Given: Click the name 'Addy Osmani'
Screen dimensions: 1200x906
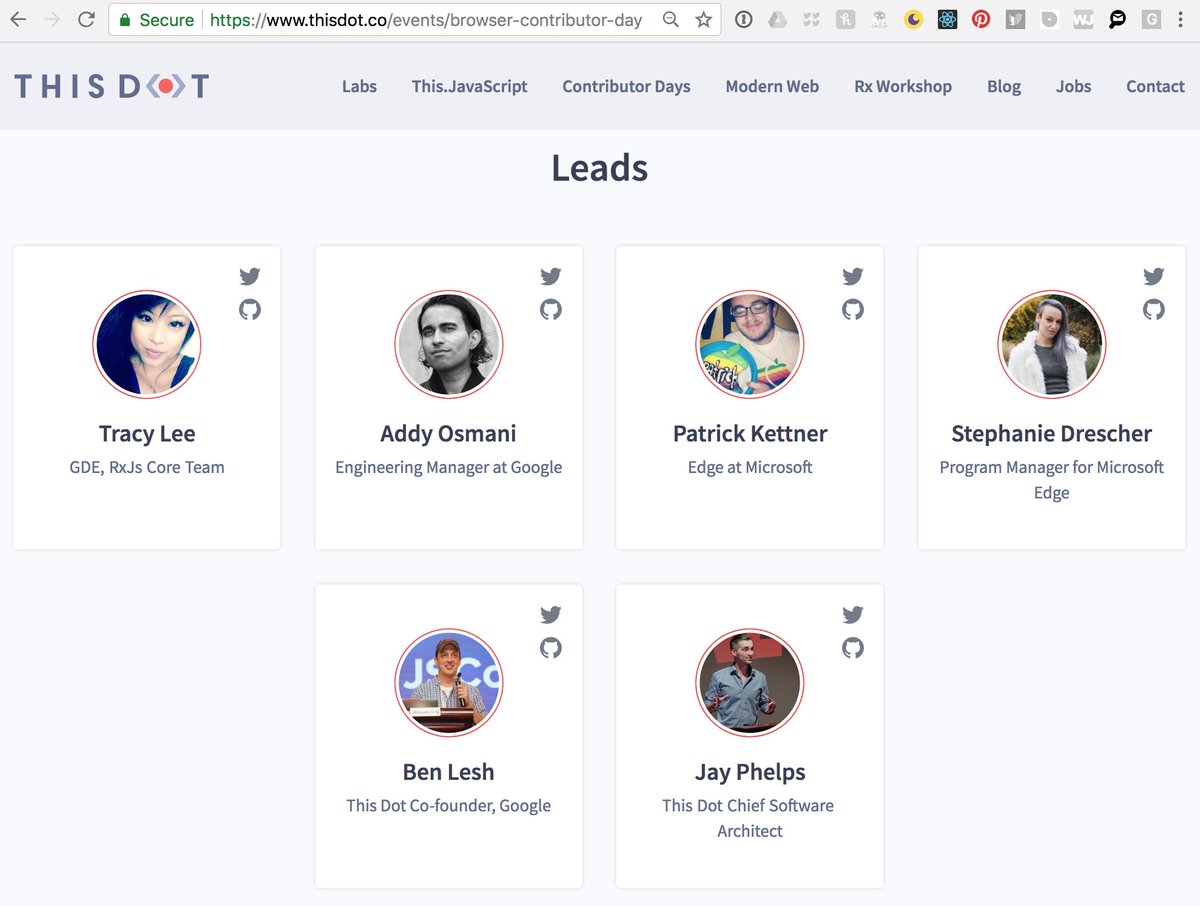Looking at the screenshot, I should [449, 434].
